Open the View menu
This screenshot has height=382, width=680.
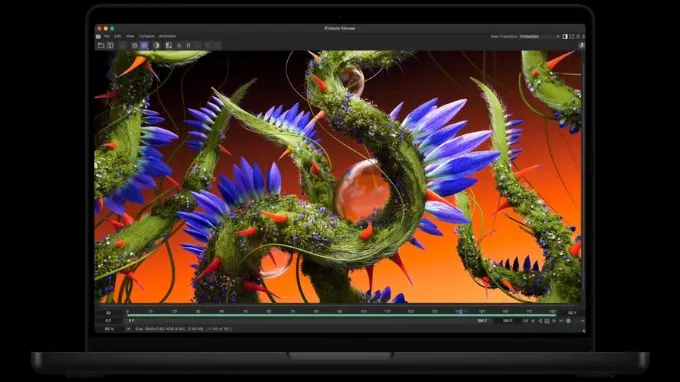click(x=130, y=36)
